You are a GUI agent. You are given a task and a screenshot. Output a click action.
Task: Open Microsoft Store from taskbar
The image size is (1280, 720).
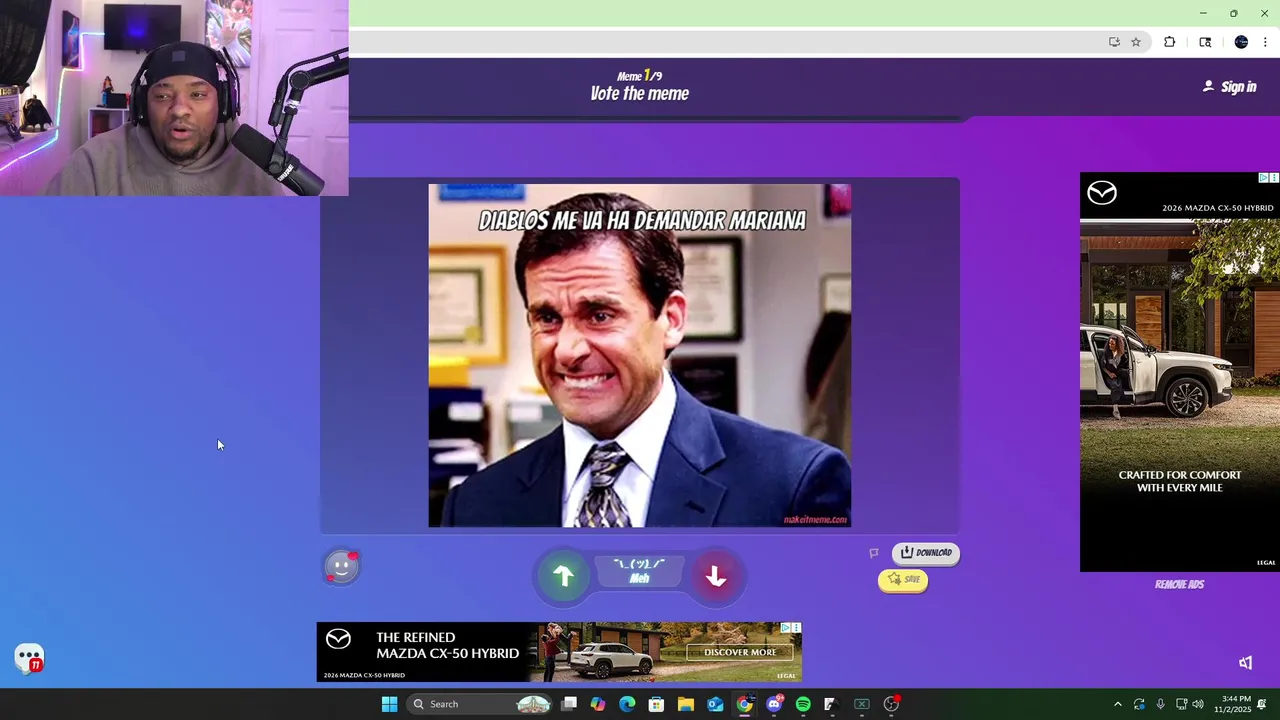click(656, 704)
